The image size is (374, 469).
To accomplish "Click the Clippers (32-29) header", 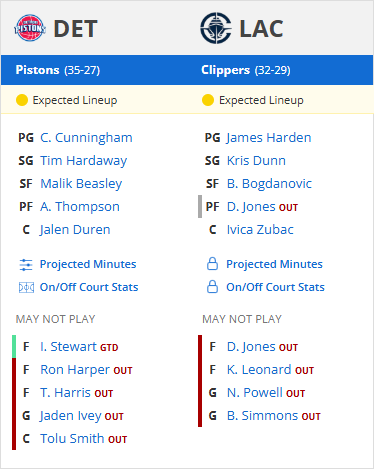I will [x=246, y=70].
